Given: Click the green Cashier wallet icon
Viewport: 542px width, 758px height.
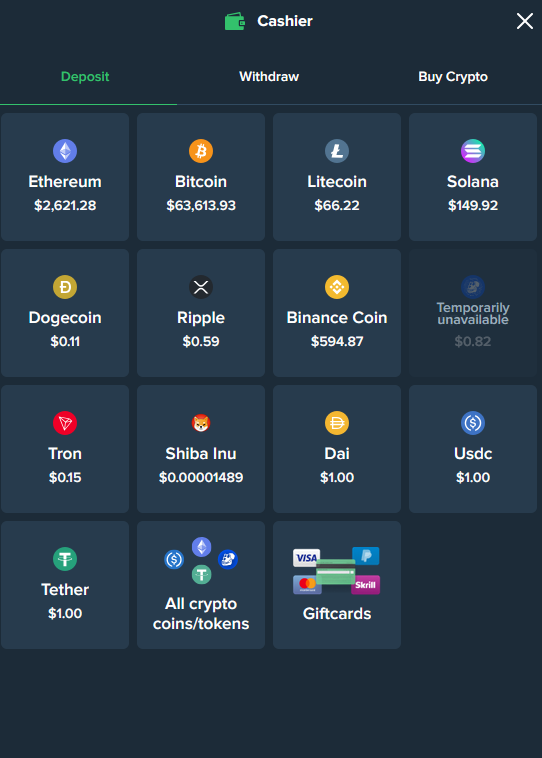Looking at the screenshot, I should point(235,21).
